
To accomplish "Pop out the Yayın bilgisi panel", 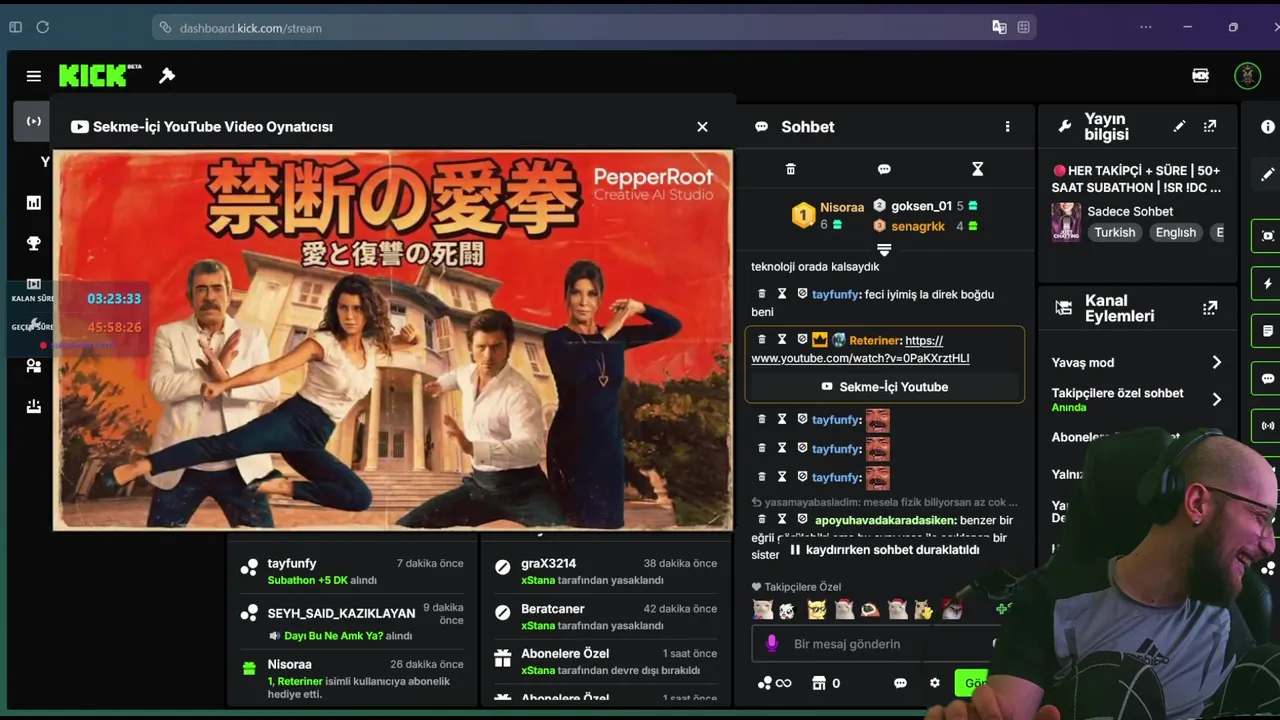I will (x=1210, y=126).
